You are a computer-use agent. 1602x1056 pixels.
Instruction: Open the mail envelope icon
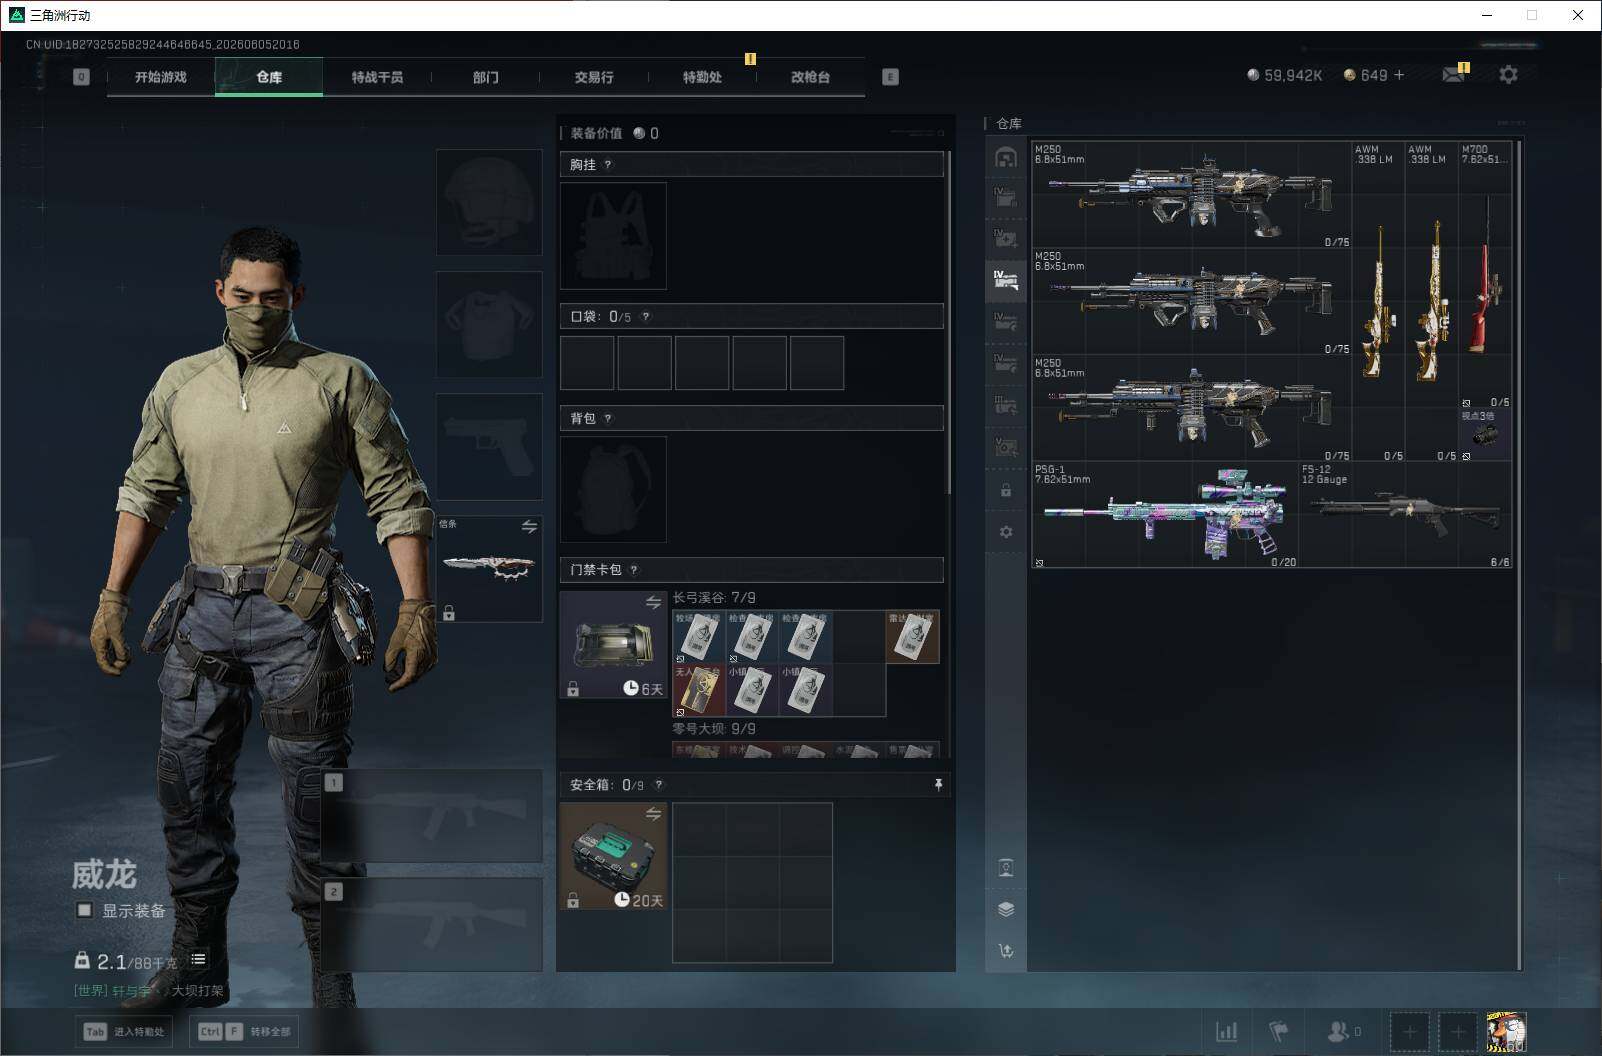pos(1453,75)
